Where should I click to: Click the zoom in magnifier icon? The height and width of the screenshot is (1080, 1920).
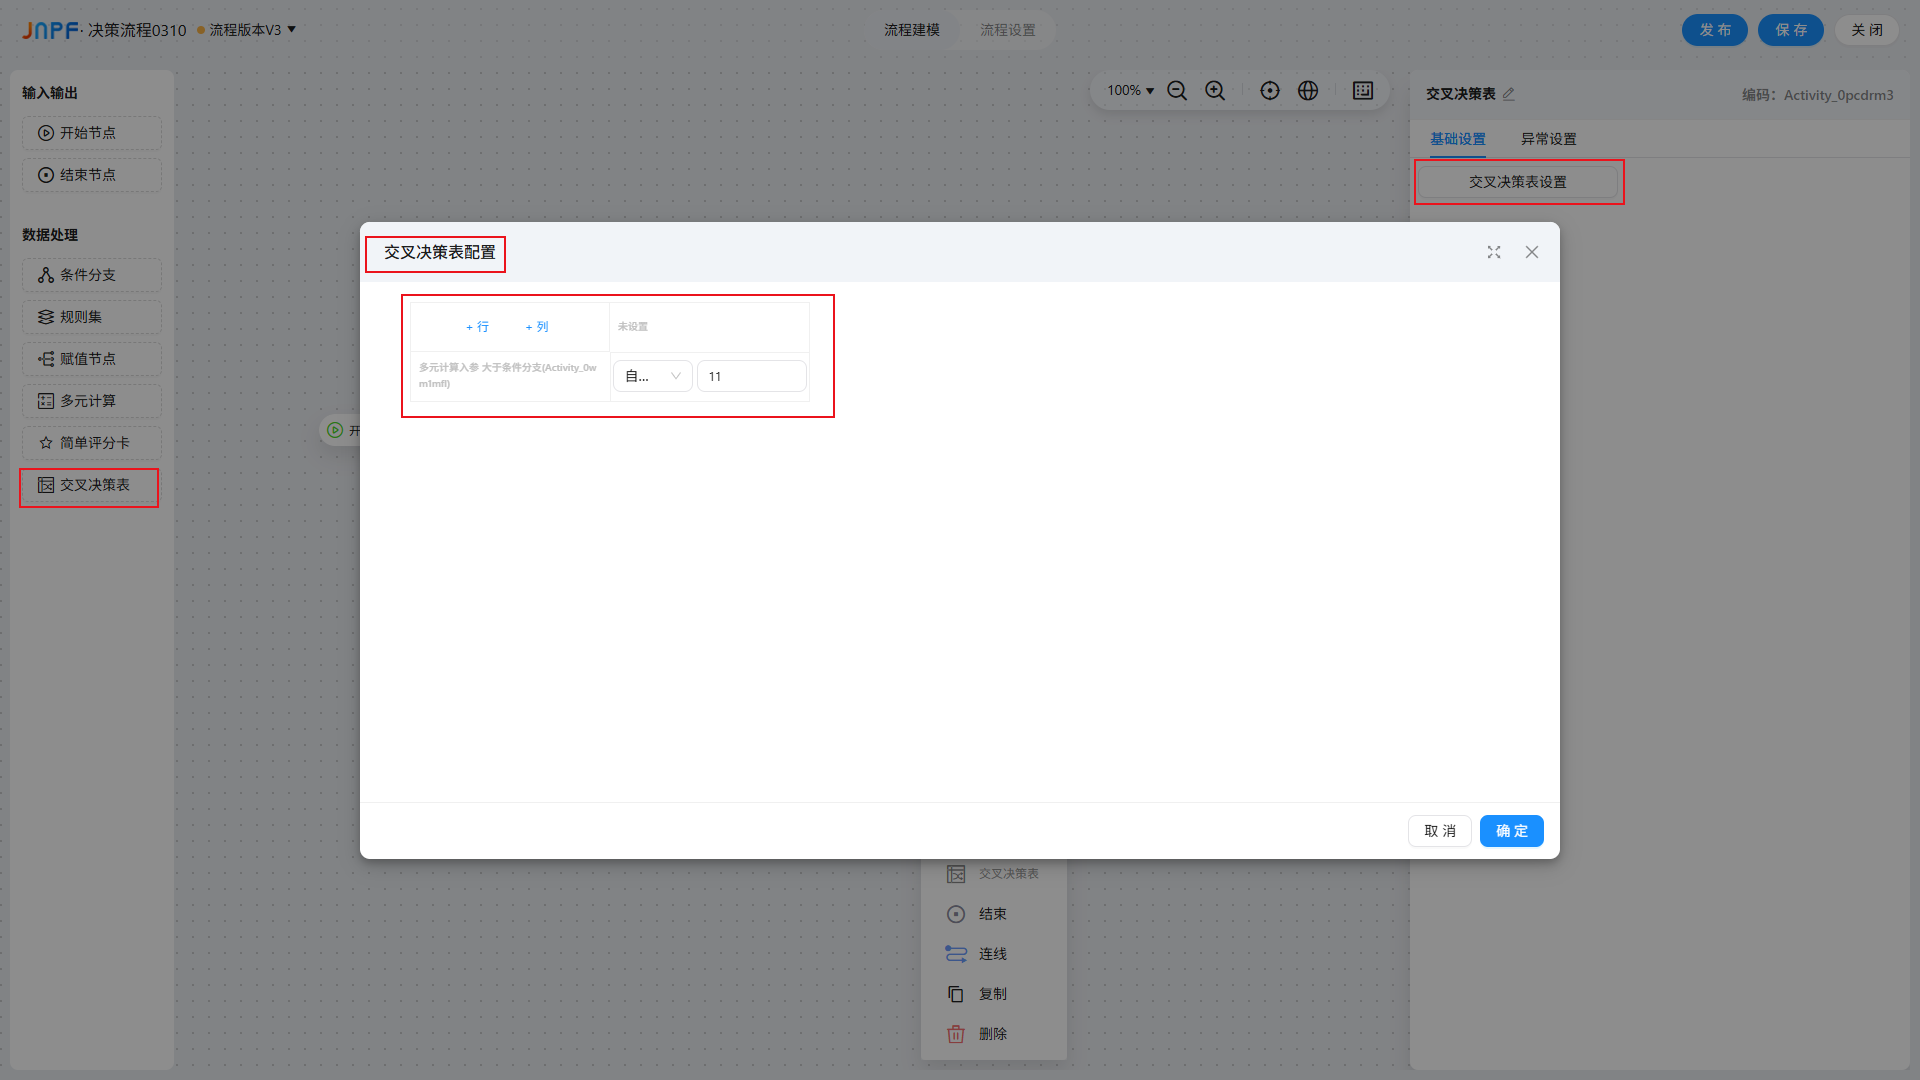click(1215, 91)
